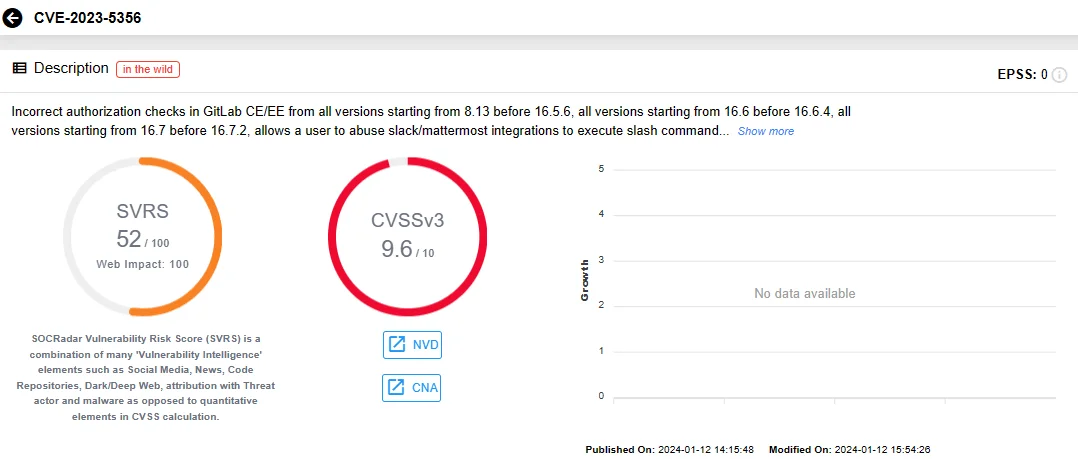1078x459 pixels.
Task: Click the Description list icon
Action: (20, 68)
